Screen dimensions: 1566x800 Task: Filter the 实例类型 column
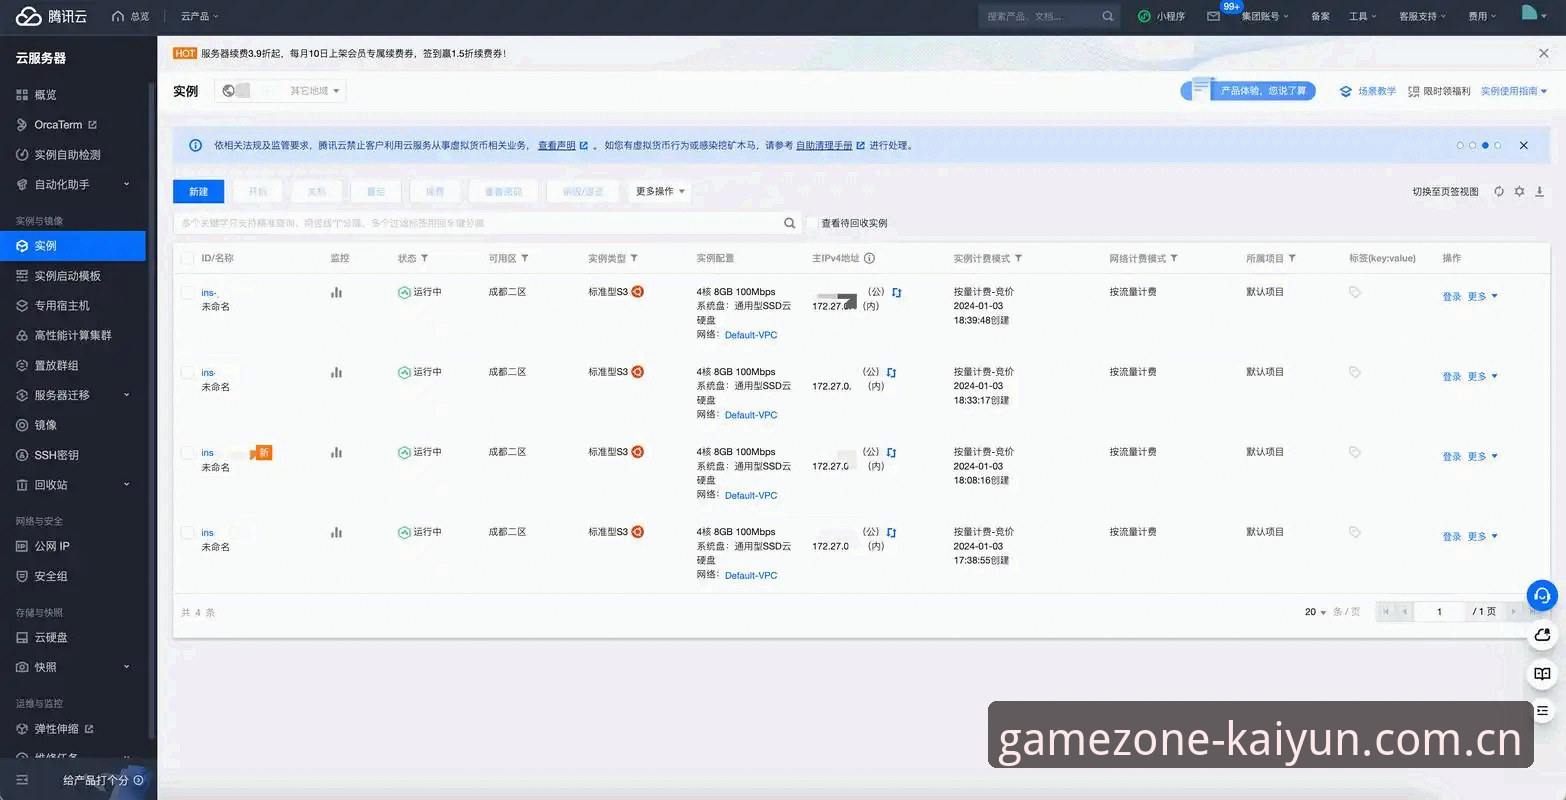(633, 258)
